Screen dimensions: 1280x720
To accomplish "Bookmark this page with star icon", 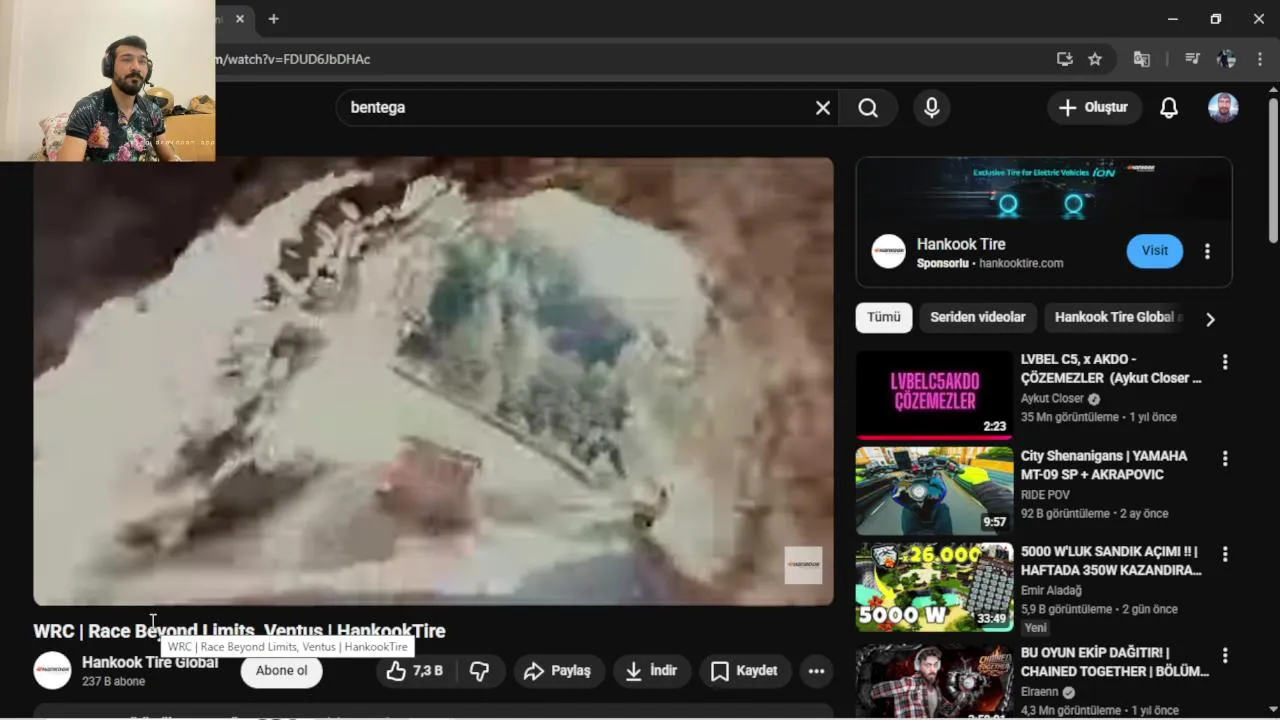I will coord(1095,59).
